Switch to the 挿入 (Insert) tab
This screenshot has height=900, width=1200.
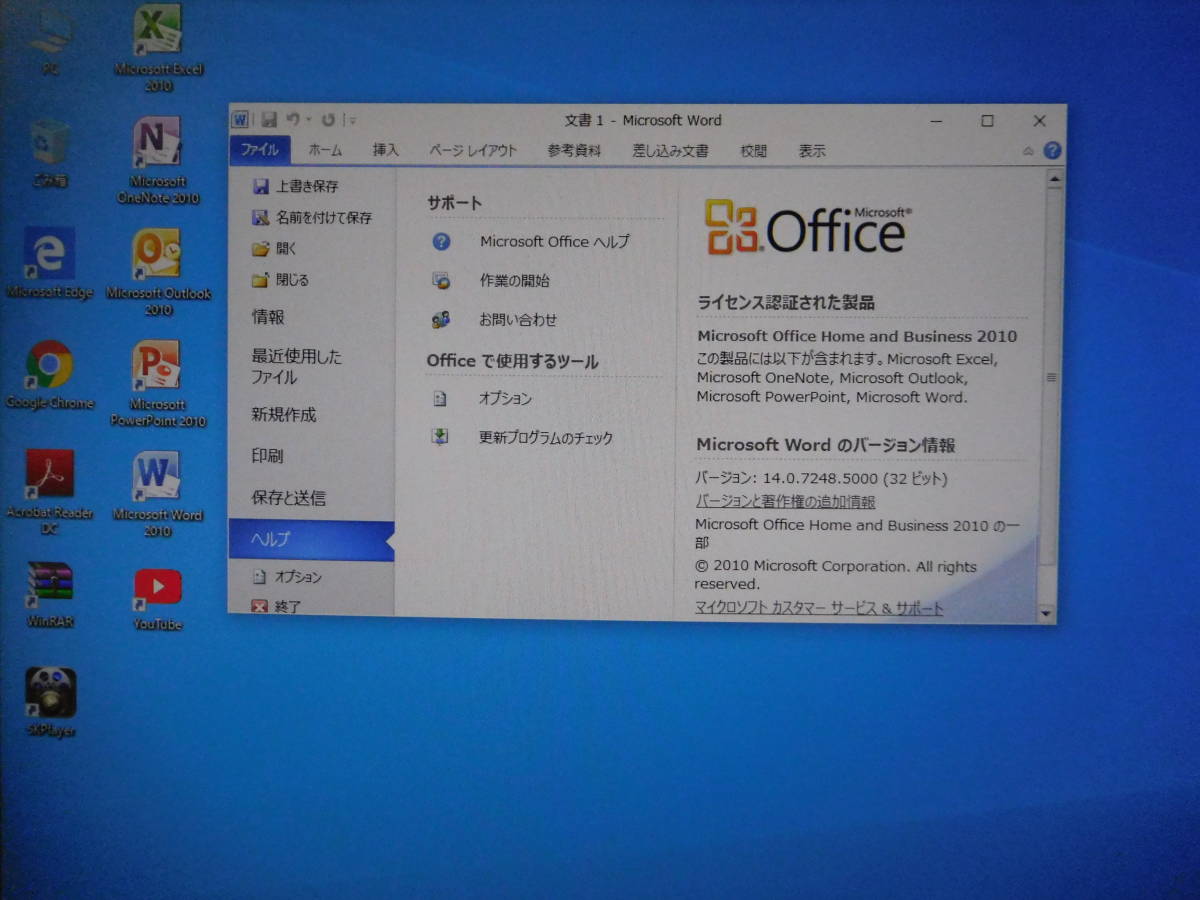386,151
